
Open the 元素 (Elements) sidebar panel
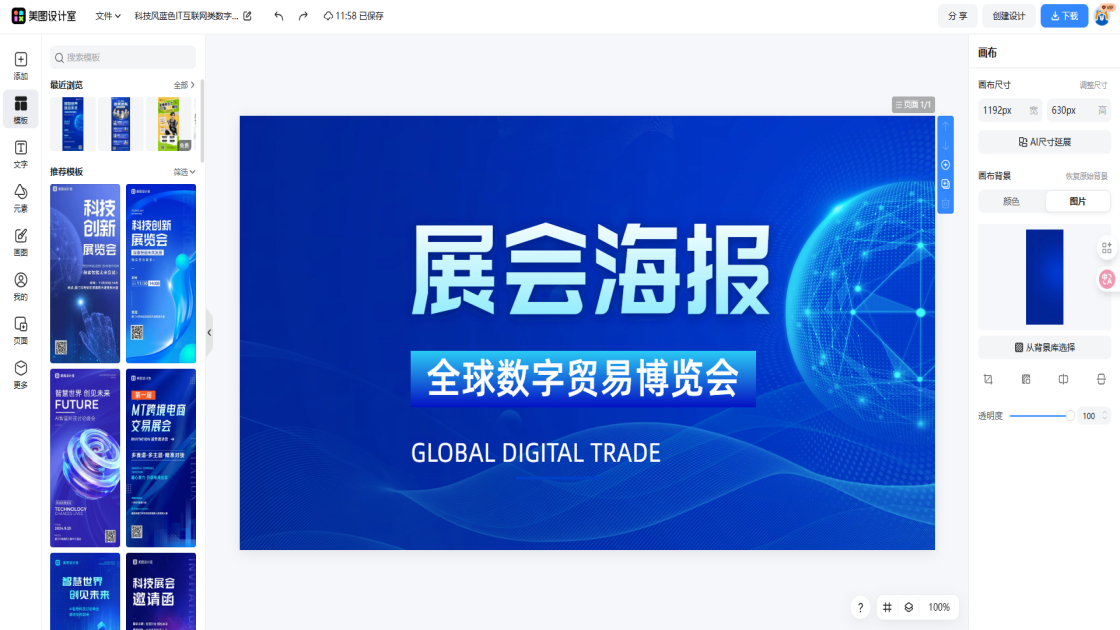[20, 197]
